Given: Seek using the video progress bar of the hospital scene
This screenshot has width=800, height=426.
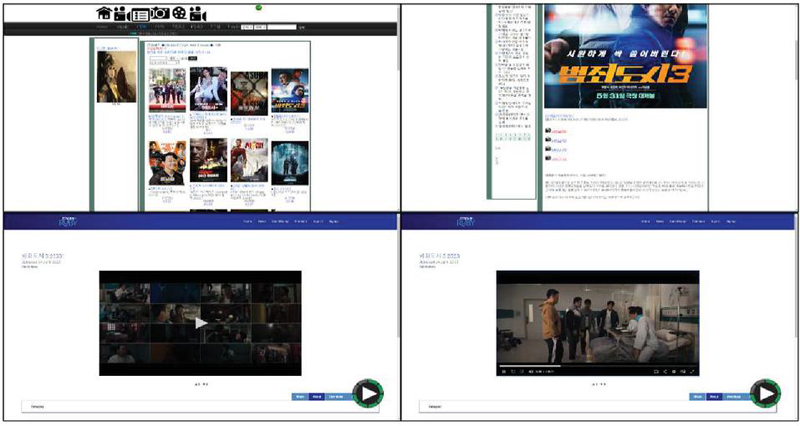Looking at the screenshot, I should point(597,366).
